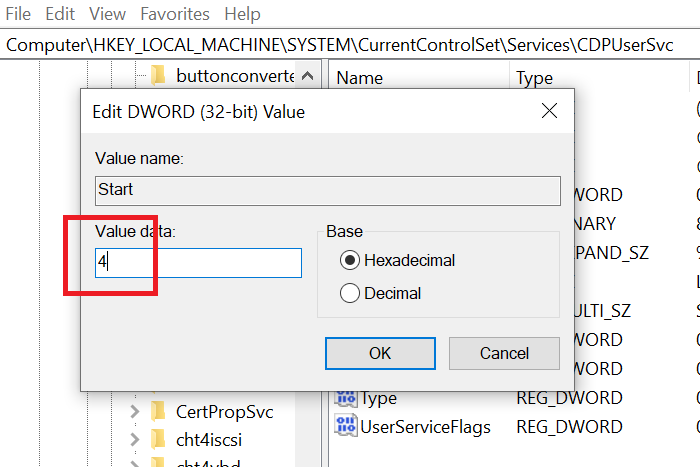
Task: Select the Hexadecimal base option
Action: (x=350, y=261)
